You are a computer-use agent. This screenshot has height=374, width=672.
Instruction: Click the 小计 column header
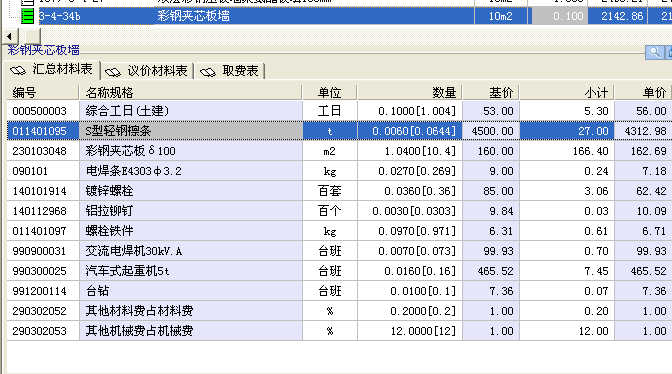(x=567, y=92)
